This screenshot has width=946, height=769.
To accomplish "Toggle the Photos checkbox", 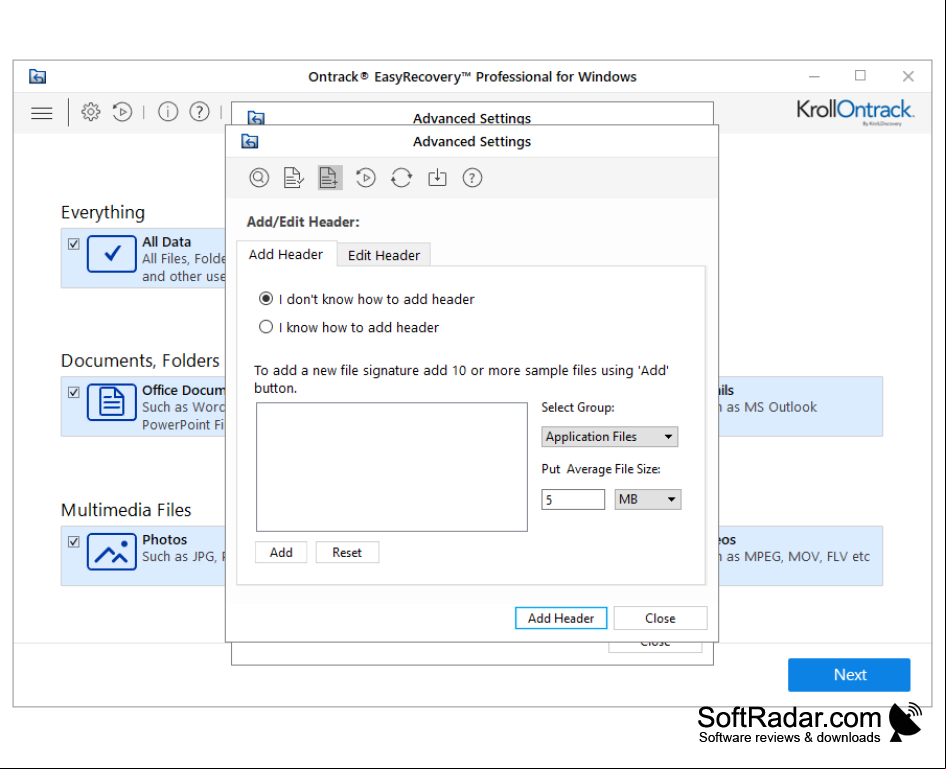I will (74, 542).
